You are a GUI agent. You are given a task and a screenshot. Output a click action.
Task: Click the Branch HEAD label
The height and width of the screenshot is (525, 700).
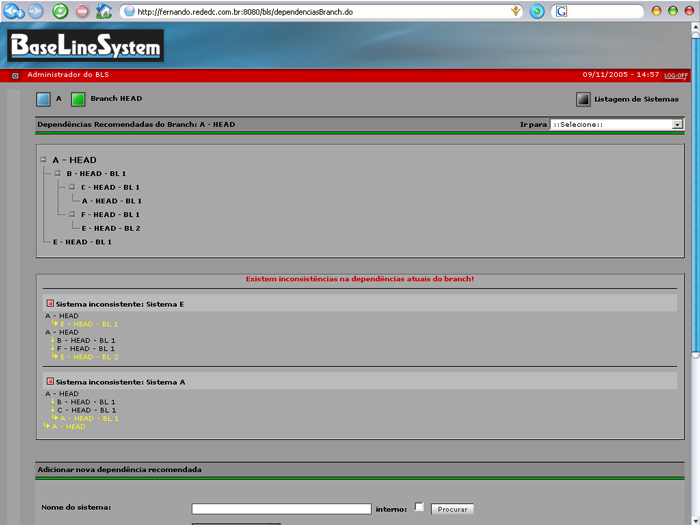[116, 99]
